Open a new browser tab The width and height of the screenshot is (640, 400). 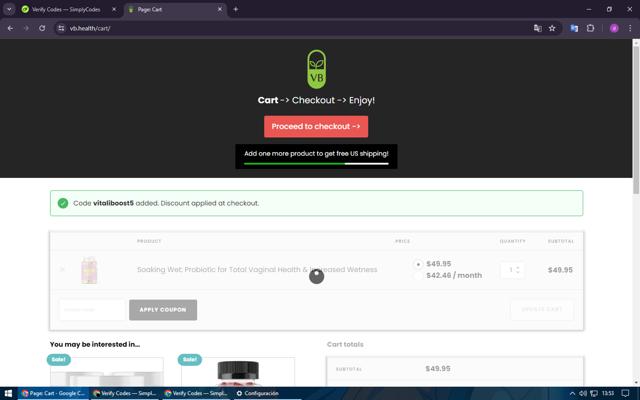click(x=236, y=9)
